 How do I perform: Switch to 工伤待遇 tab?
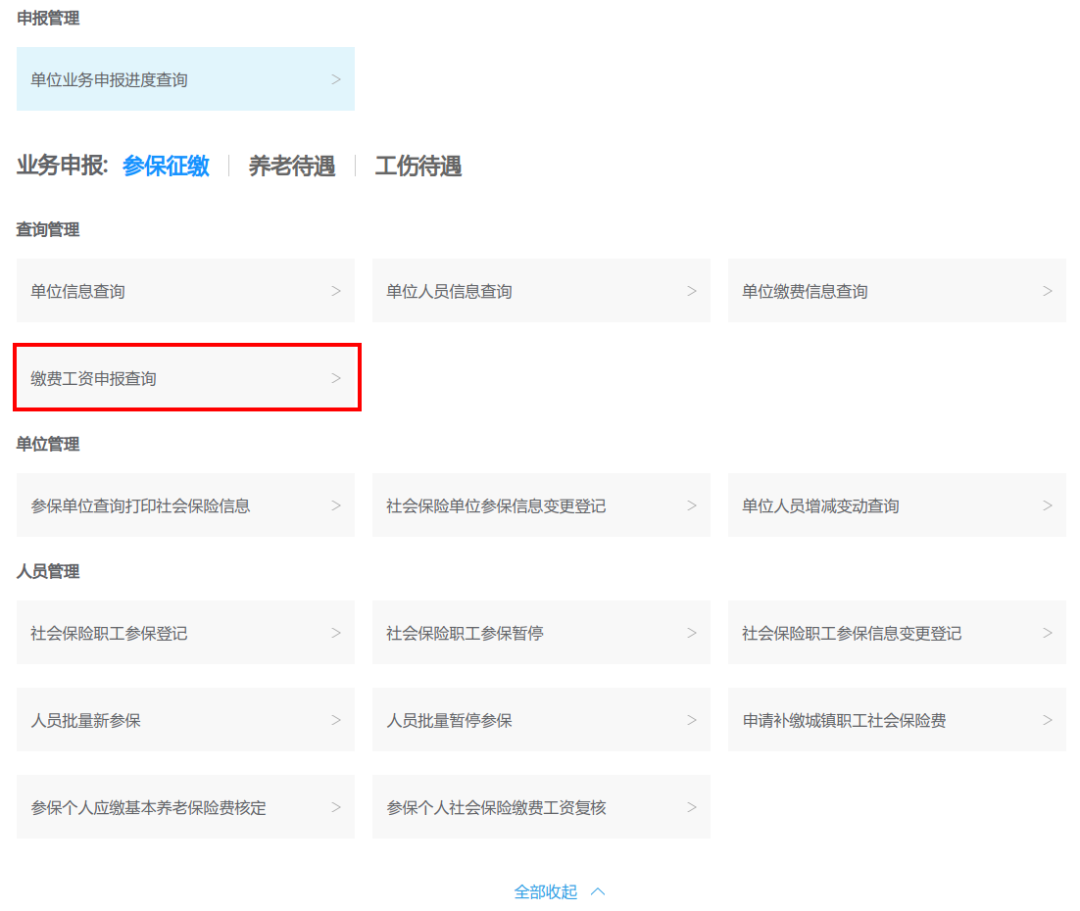pos(418,166)
